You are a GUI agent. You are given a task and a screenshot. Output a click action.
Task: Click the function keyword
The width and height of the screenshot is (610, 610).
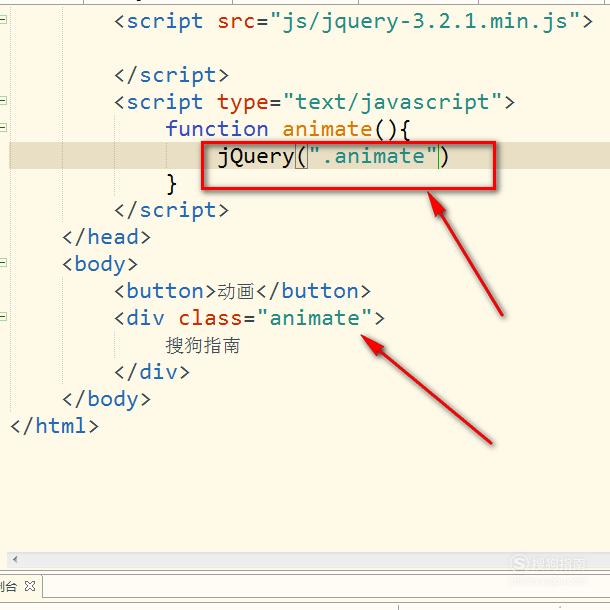point(217,128)
